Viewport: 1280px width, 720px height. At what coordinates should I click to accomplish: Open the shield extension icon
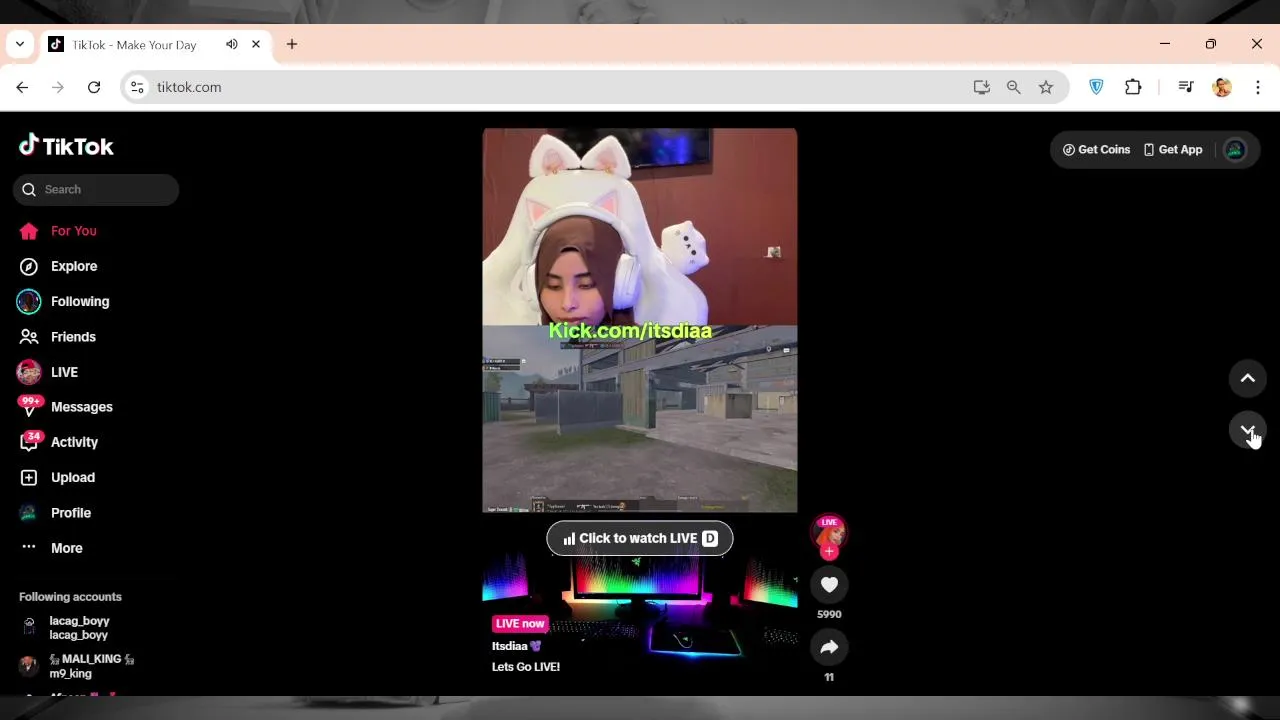point(1096,87)
